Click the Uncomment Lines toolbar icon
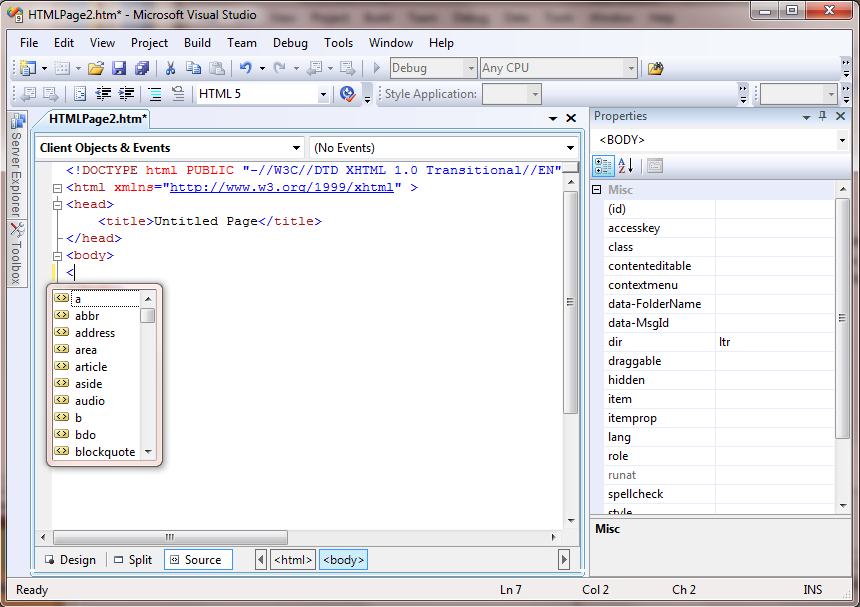 (x=178, y=94)
